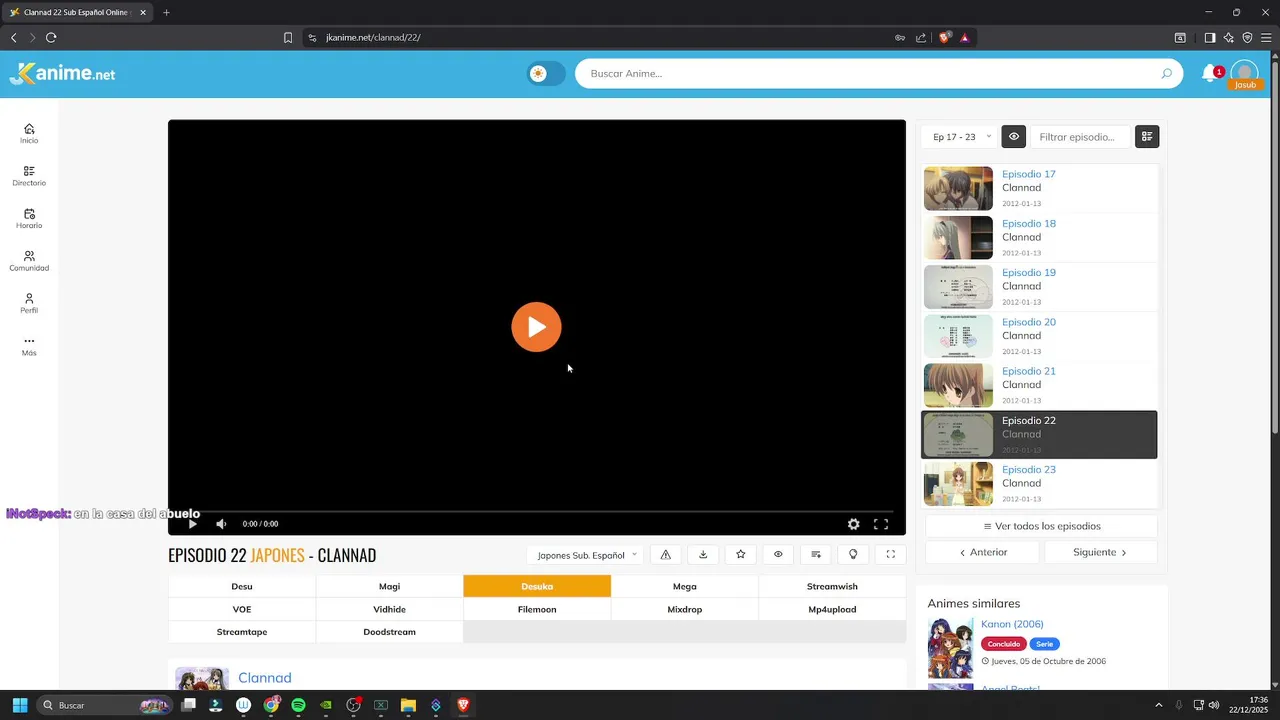Download episode 22 using the download icon
Screen dimensions: 1280x720
703,555
